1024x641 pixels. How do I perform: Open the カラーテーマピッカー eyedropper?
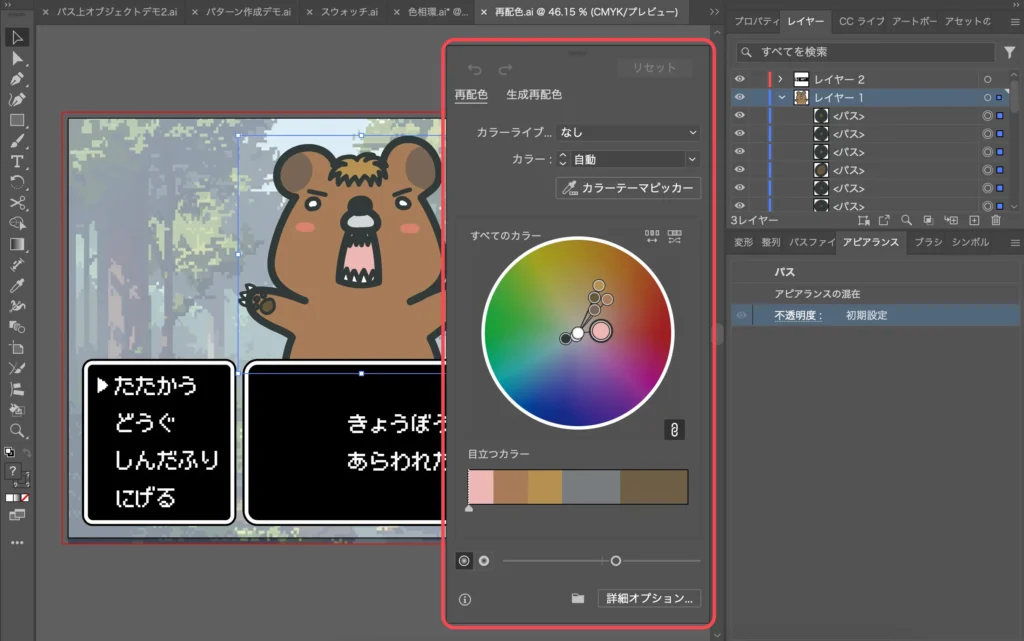pos(628,188)
